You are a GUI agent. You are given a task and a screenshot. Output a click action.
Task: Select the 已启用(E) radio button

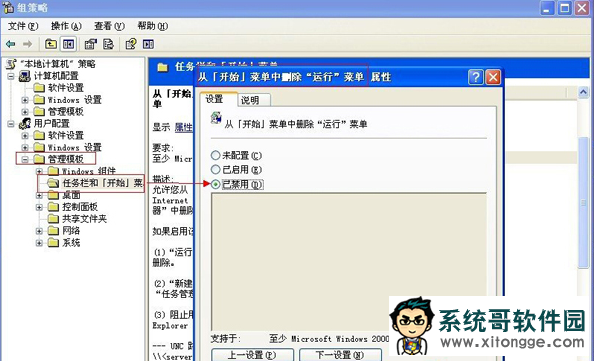coord(215,169)
